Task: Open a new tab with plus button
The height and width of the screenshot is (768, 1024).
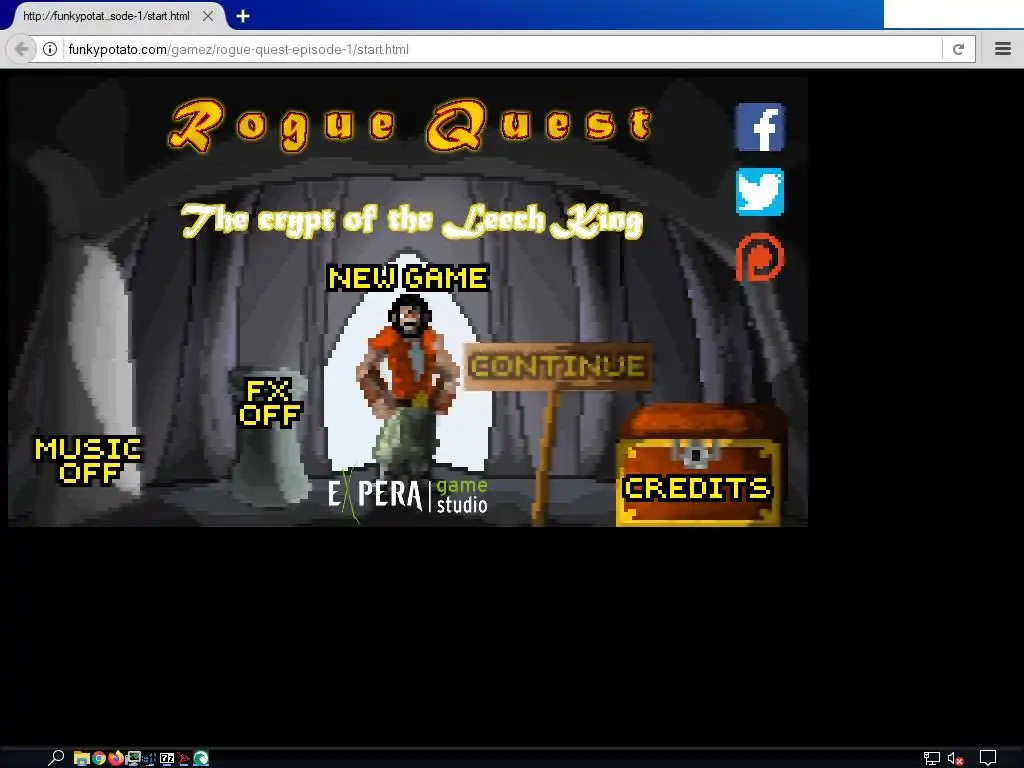Action: click(243, 16)
